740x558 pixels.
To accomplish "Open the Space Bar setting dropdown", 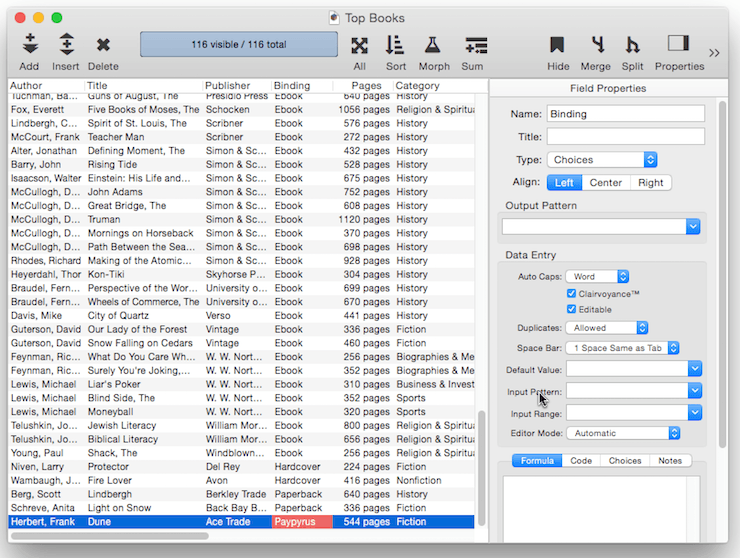I will [x=622, y=348].
